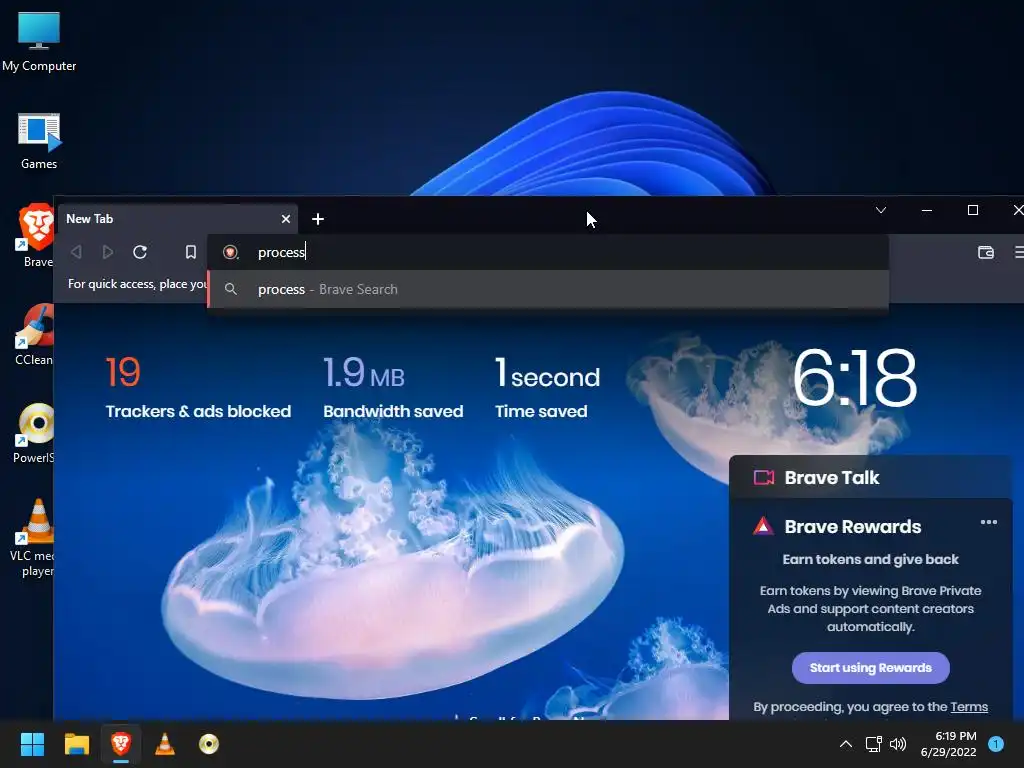Go forward with the browser forward arrow
The height and width of the screenshot is (768, 1024).
tap(108, 252)
